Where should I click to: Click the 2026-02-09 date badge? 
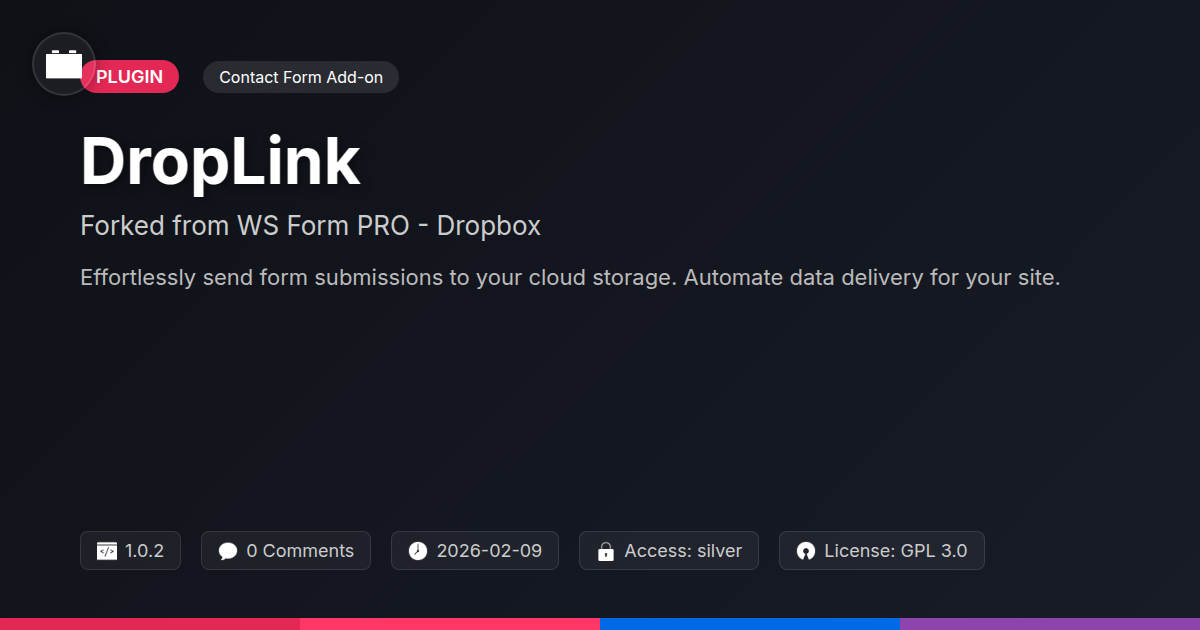tap(475, 551)
